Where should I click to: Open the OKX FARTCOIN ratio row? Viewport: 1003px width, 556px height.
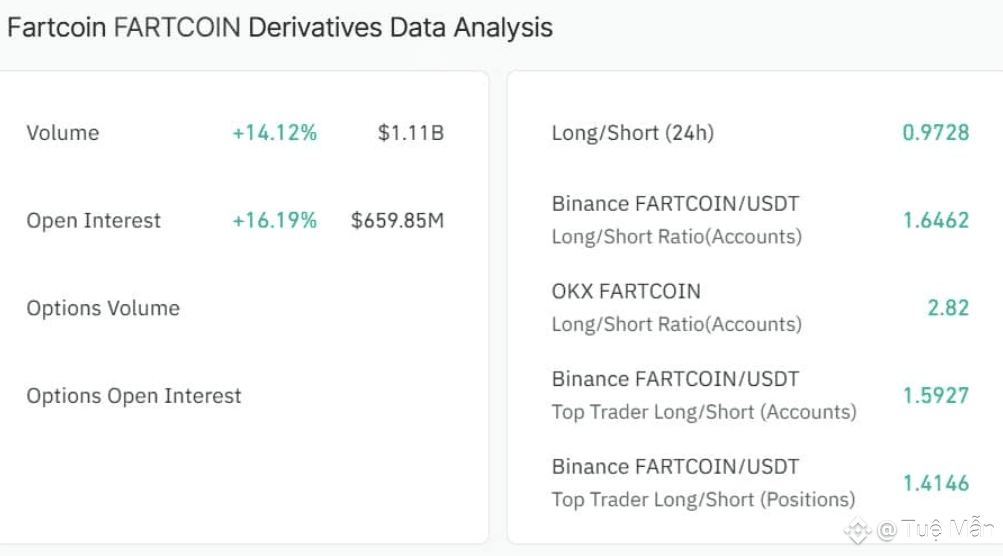(x=676, y=307)
